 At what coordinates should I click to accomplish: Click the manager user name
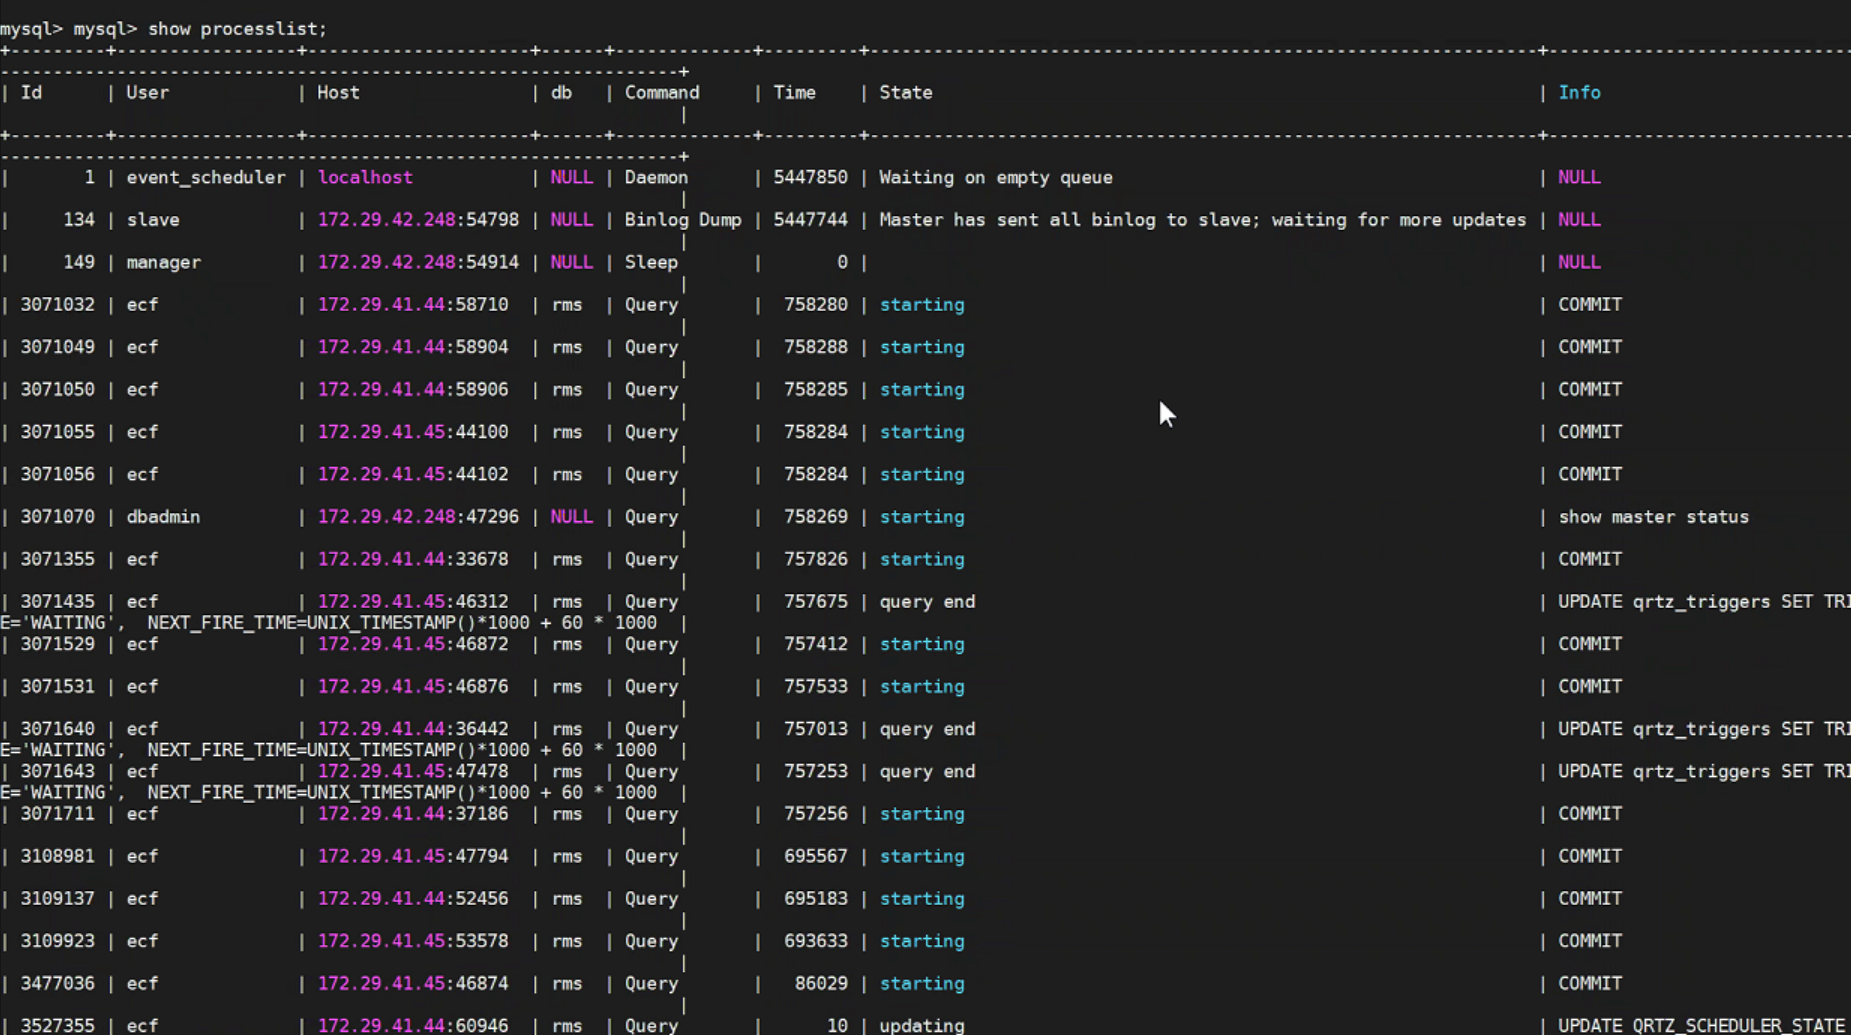tap(163, 262)
